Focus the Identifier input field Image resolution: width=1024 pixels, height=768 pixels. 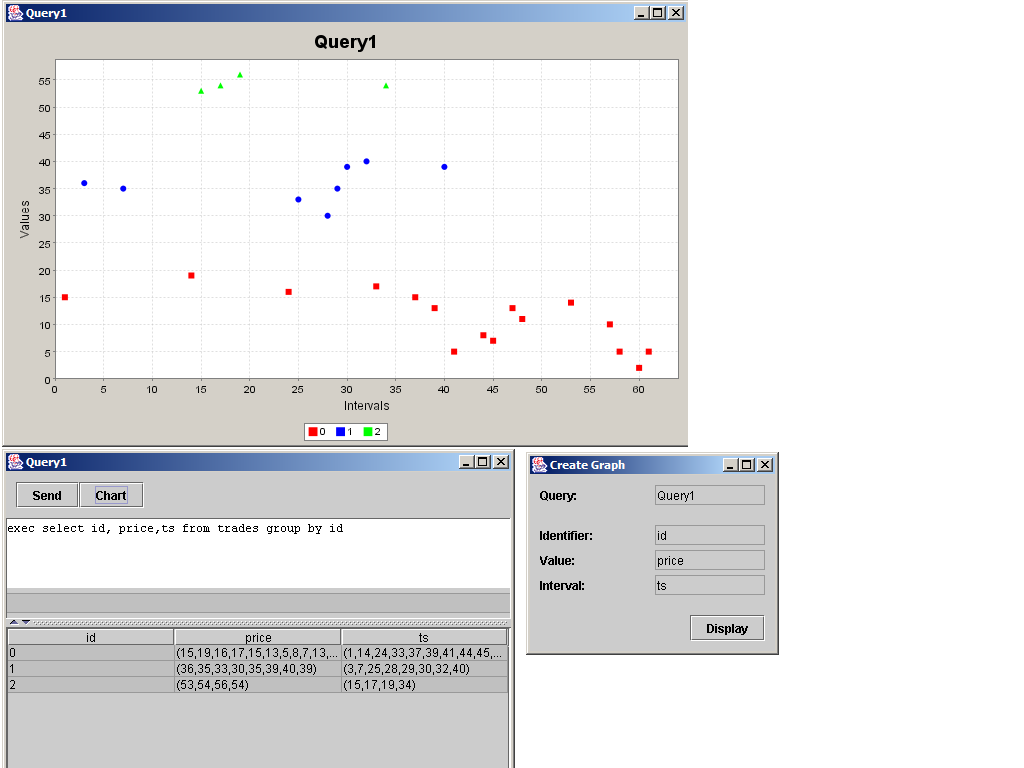click(x=710, y=535)
